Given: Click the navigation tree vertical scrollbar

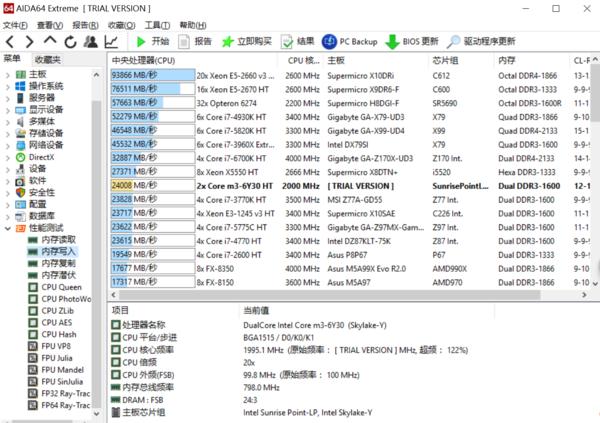Looking at the screenshot, I should pos(96,253).
